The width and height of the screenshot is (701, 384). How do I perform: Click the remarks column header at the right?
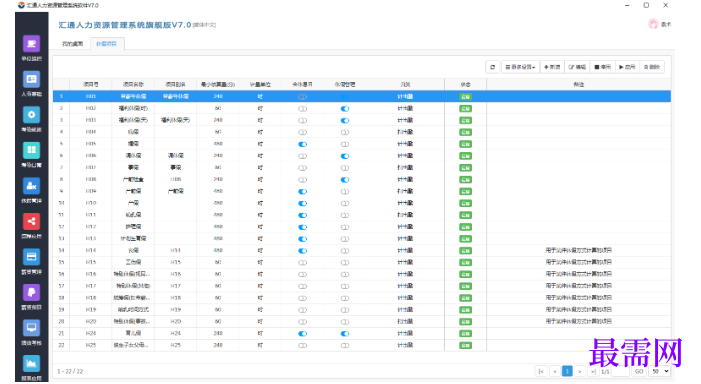click(579, 84)
